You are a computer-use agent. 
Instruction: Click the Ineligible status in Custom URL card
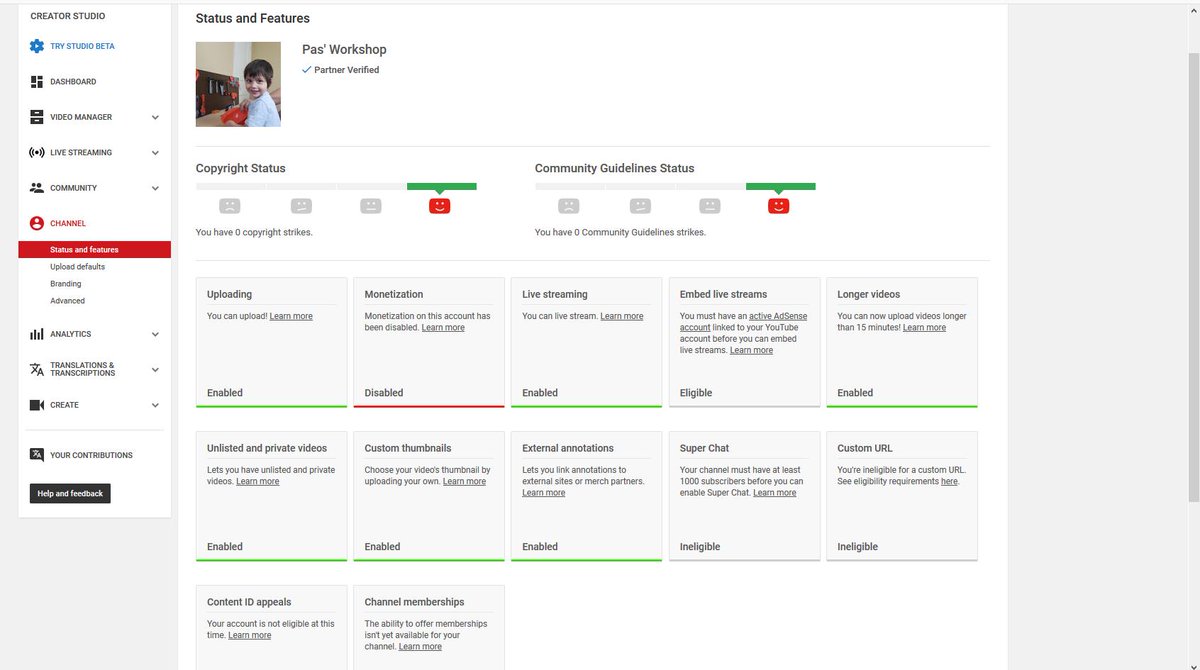pos(858,547)
